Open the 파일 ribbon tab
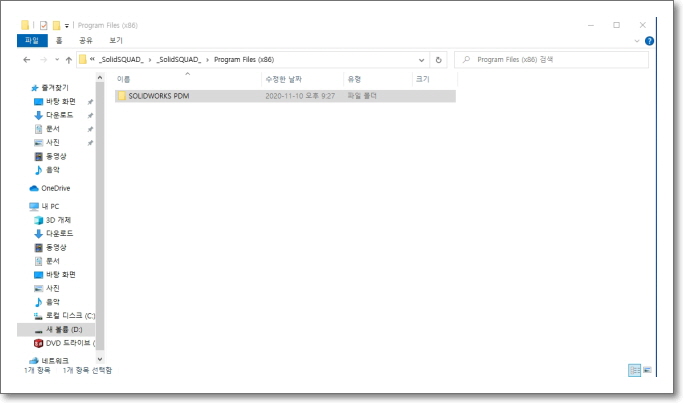This screenshot has height=404, width=684. [32, 41]
